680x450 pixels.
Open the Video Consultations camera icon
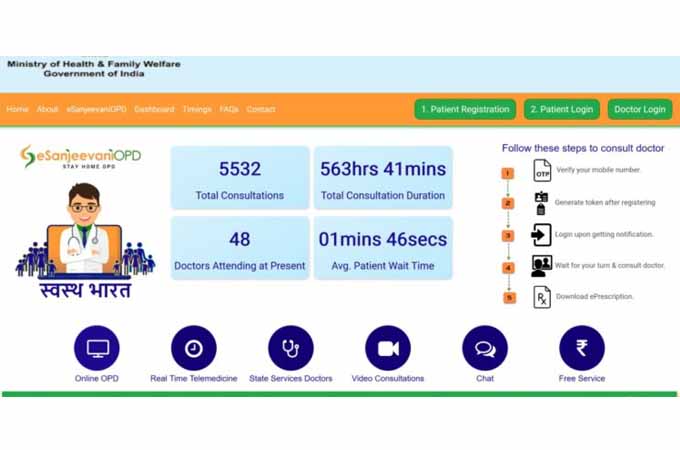(388, 348)
